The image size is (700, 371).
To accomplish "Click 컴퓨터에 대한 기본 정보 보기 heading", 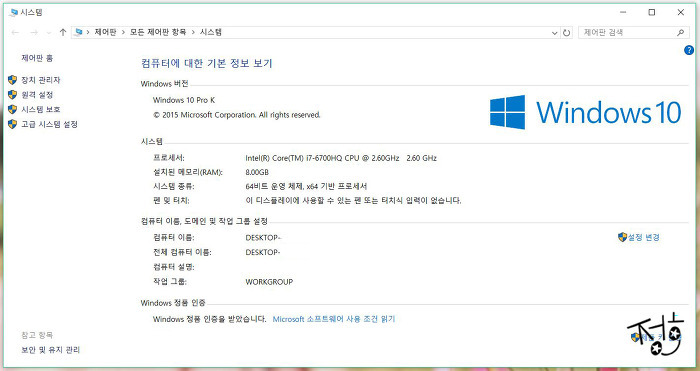I will point(207,63).
